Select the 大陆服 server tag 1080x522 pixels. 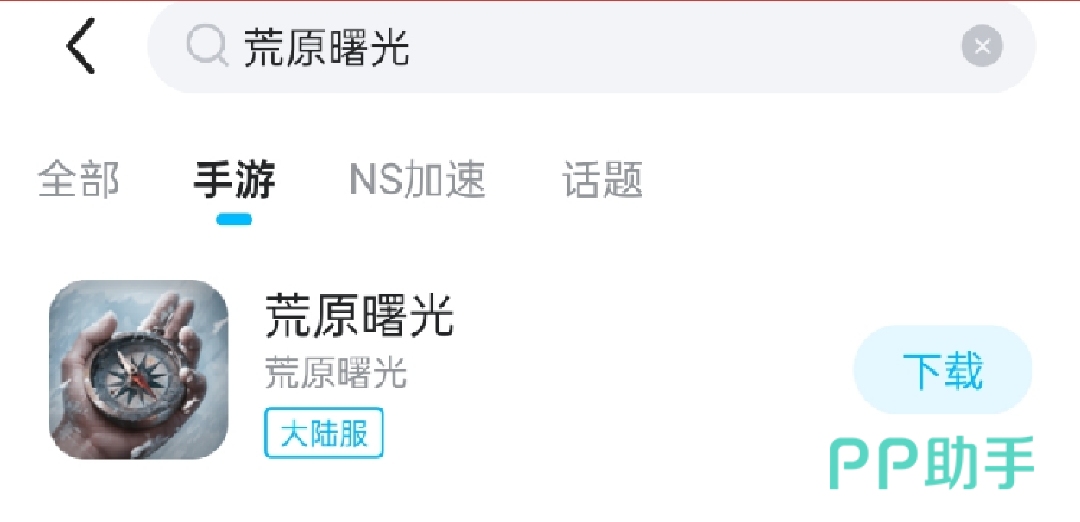click(x=324, y=433)
